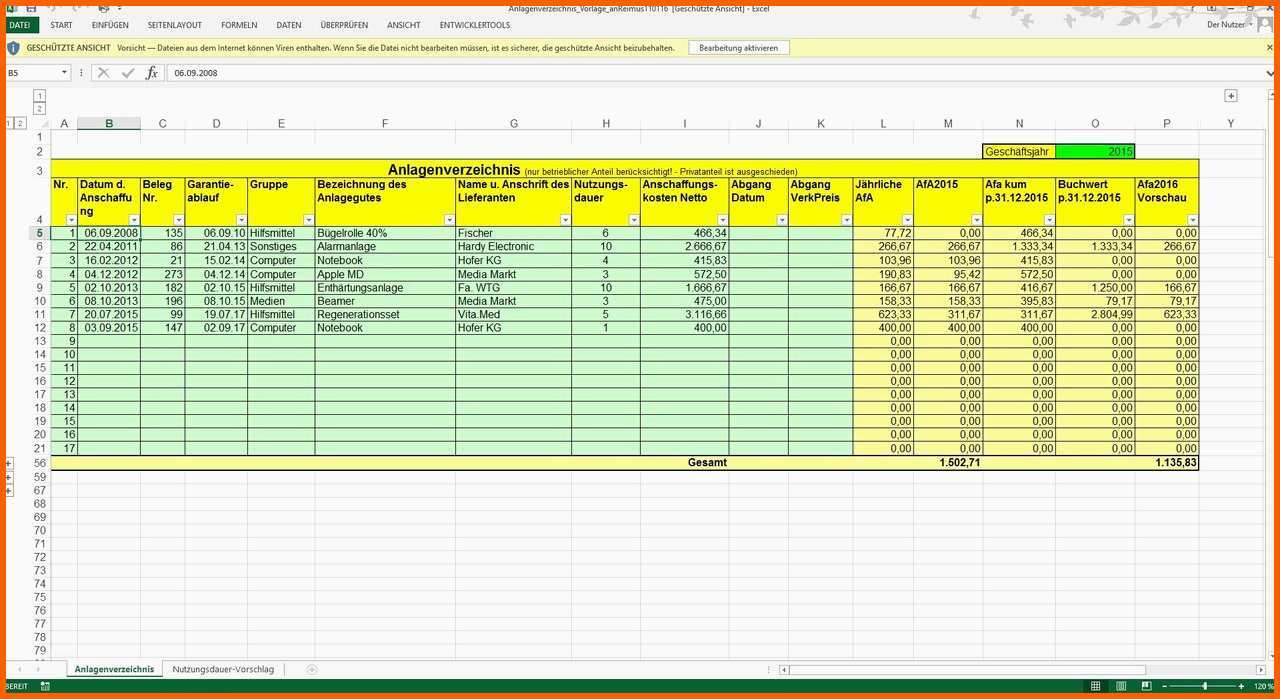Open the FORMELN ribbon tab

(x=239, y=25)
